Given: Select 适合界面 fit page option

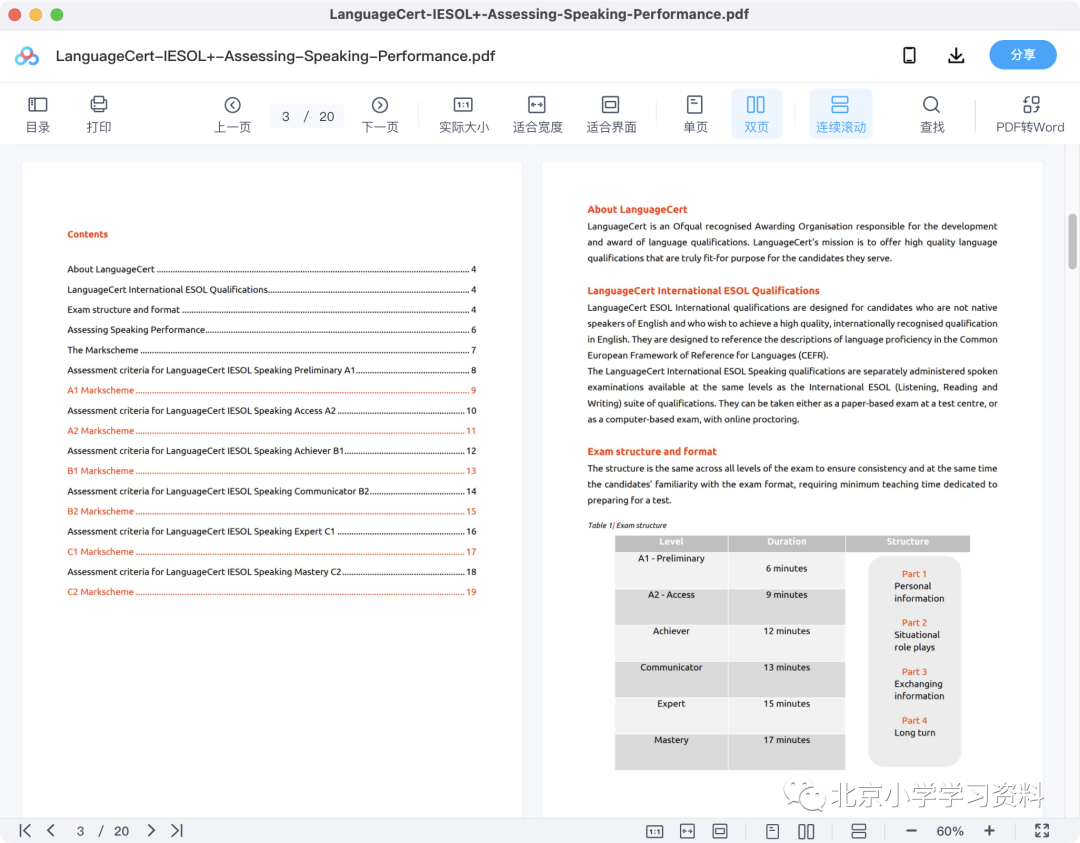Looking at the screenshot, I should 611,114.
